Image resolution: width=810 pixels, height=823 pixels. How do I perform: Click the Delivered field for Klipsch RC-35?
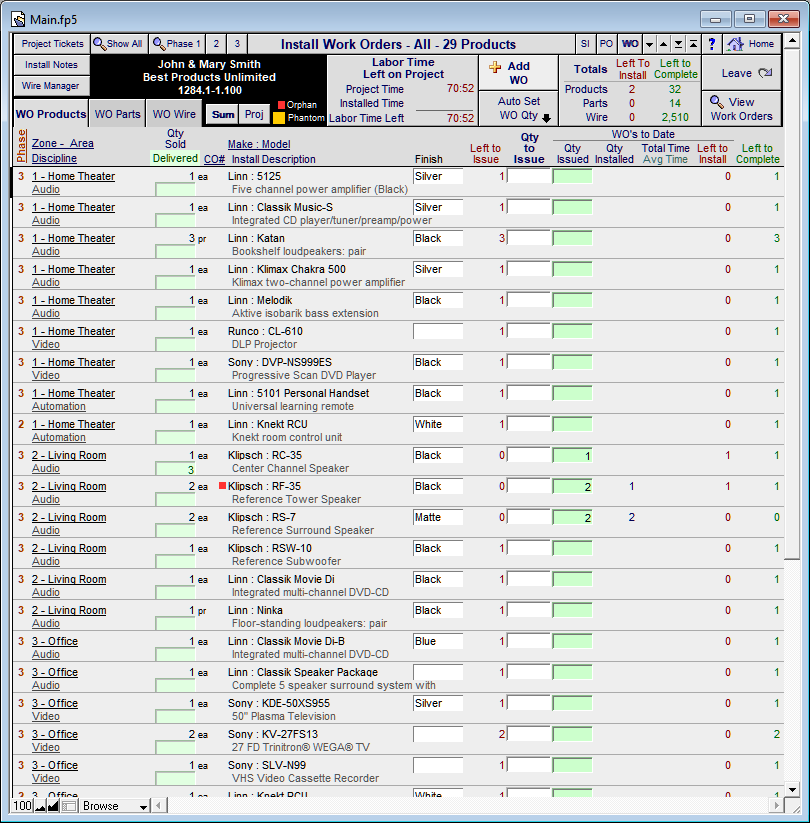(175, 469)
